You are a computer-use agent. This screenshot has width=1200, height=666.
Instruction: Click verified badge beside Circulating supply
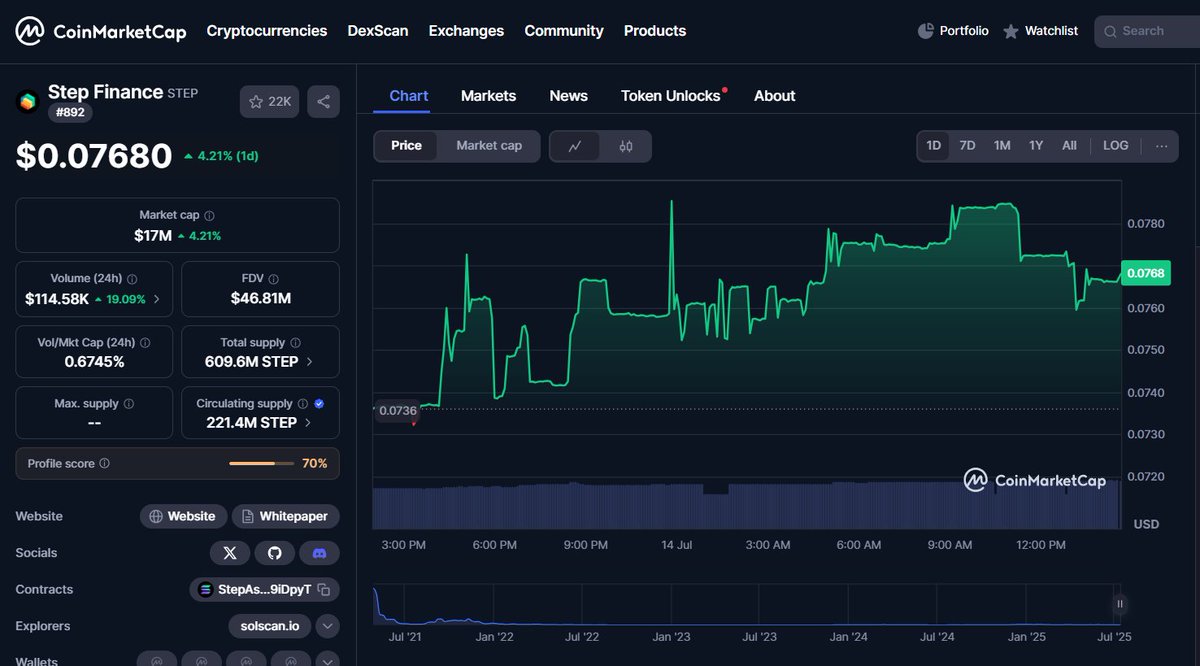pos(319,404)
